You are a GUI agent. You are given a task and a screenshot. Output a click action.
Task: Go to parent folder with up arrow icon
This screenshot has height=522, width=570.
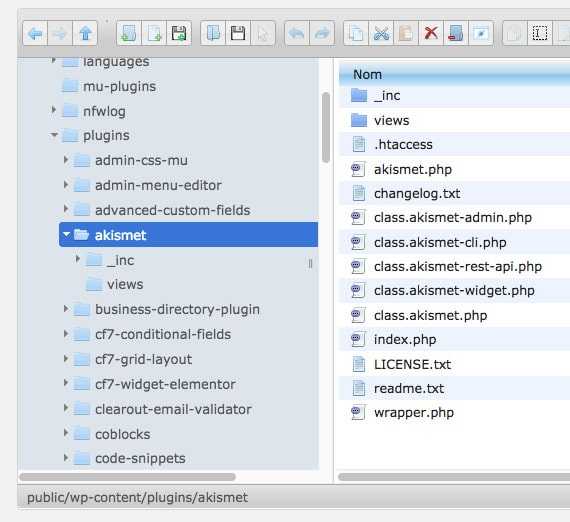pyautogui.click(x=85, y=33)
